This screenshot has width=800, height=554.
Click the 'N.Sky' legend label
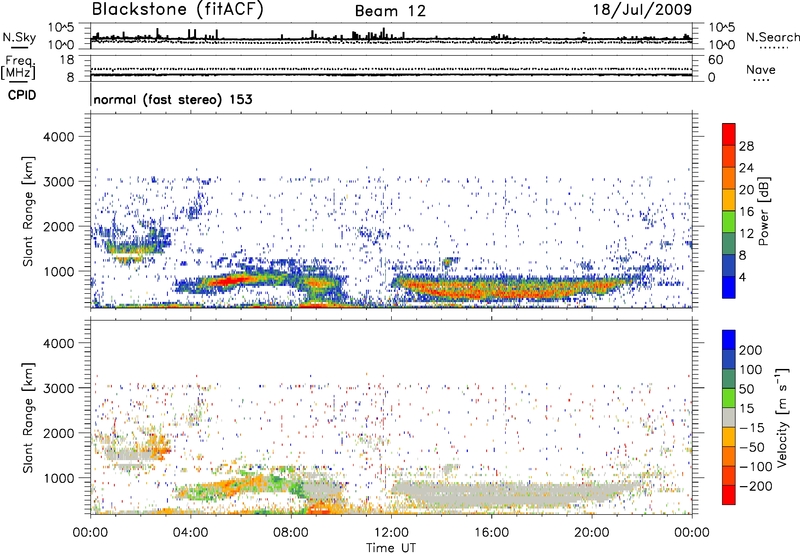(x=19, y=37)
